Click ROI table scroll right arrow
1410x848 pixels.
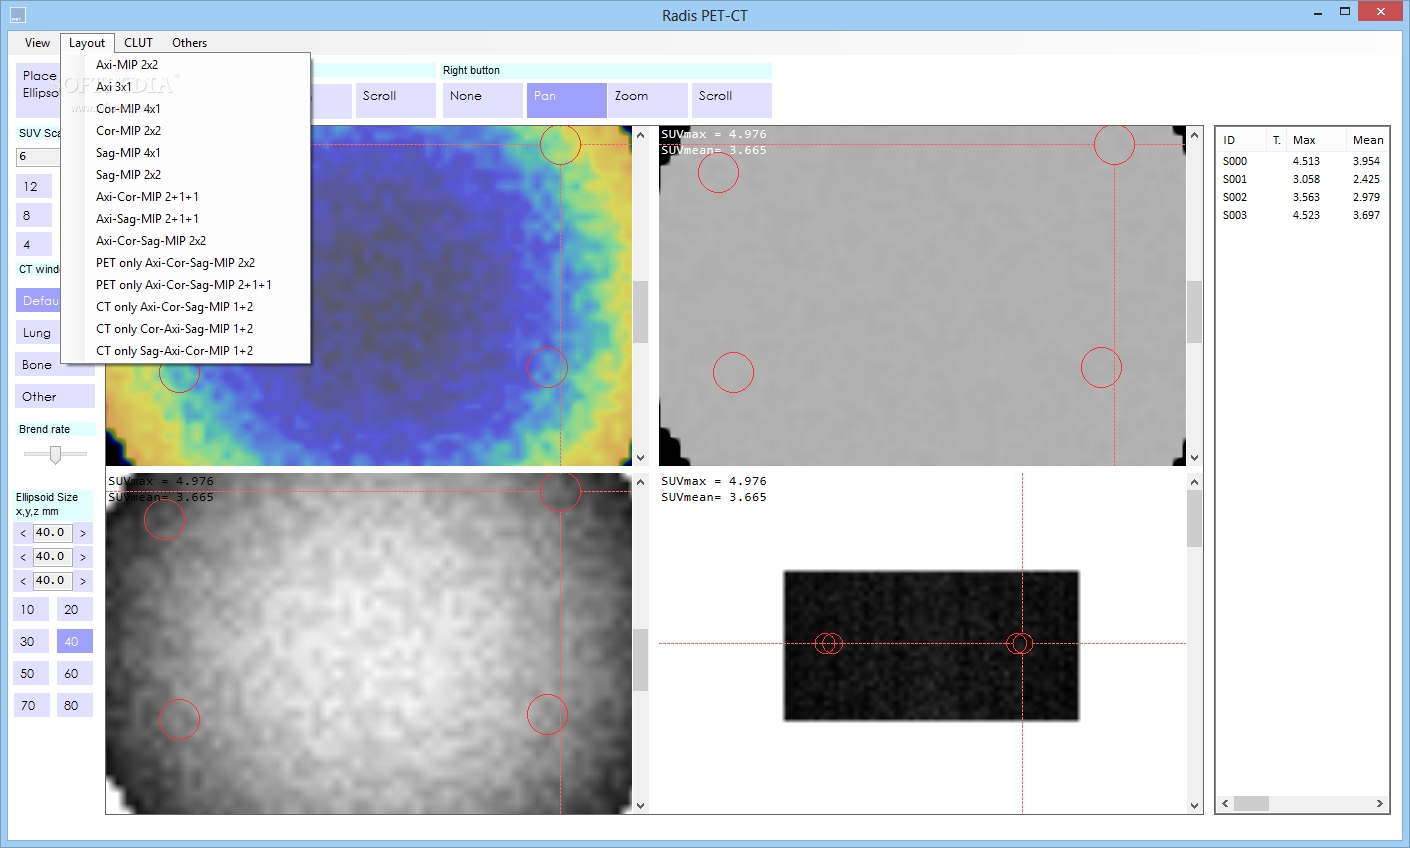tap(1380, 804)
